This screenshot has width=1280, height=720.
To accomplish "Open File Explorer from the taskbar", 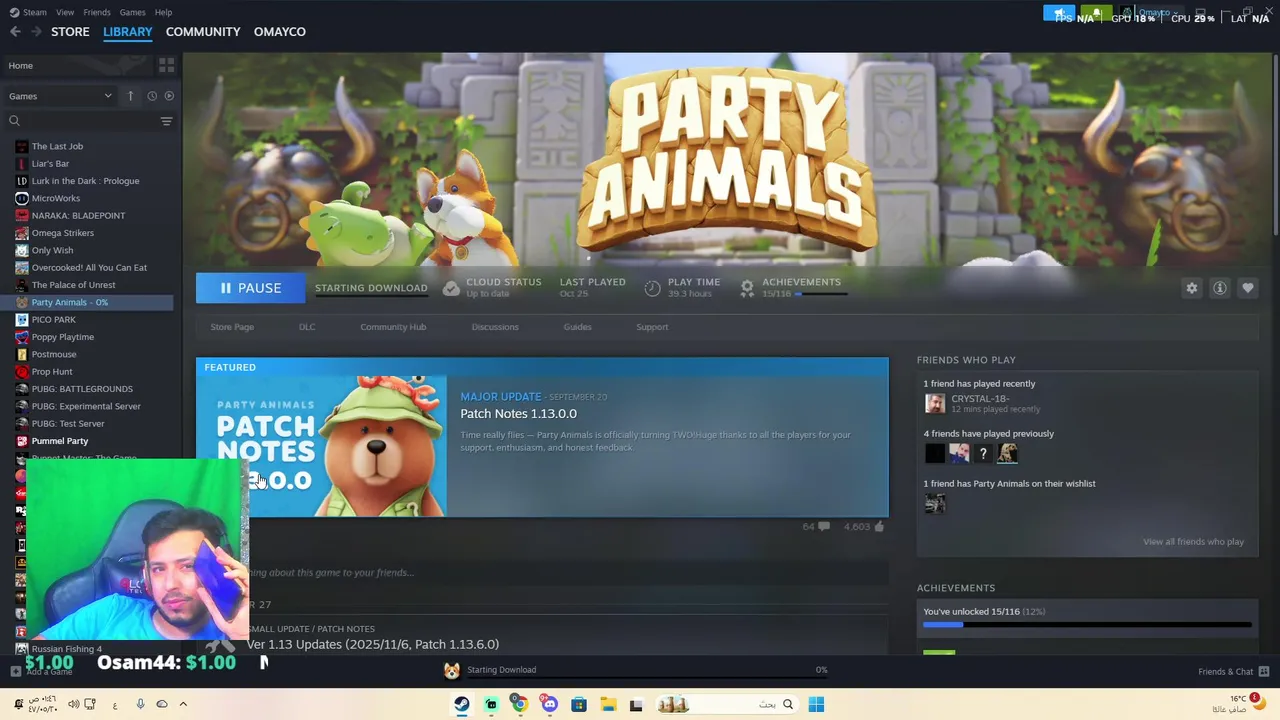I will coord(607,705).
